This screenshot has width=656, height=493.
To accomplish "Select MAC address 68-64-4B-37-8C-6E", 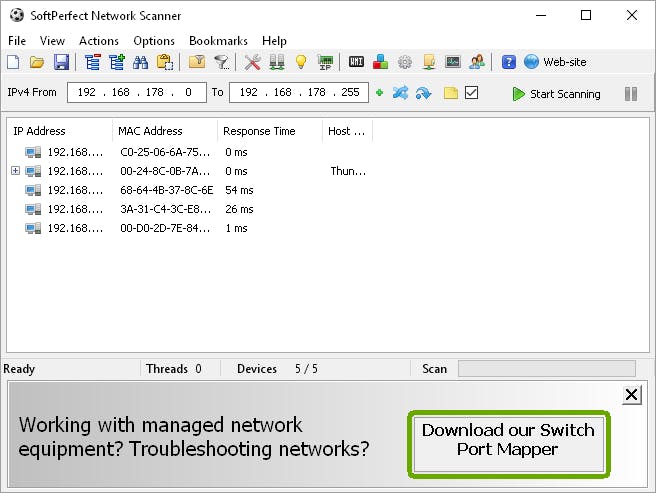I will [167, 190].
